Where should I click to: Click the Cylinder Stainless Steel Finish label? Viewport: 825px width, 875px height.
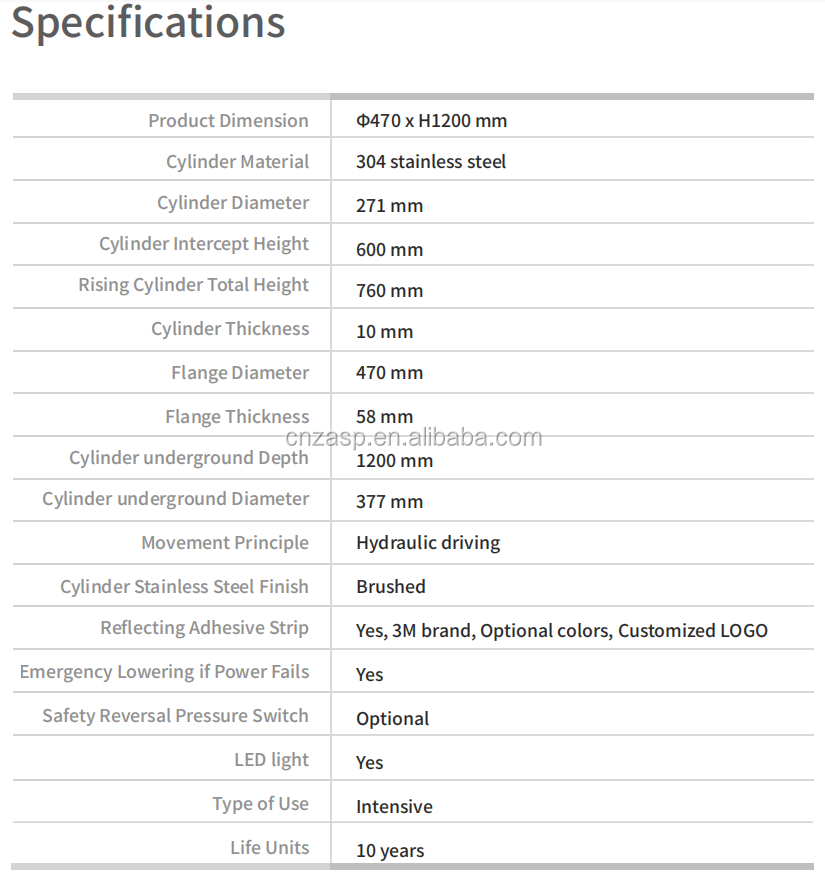(x=184, y=587)
